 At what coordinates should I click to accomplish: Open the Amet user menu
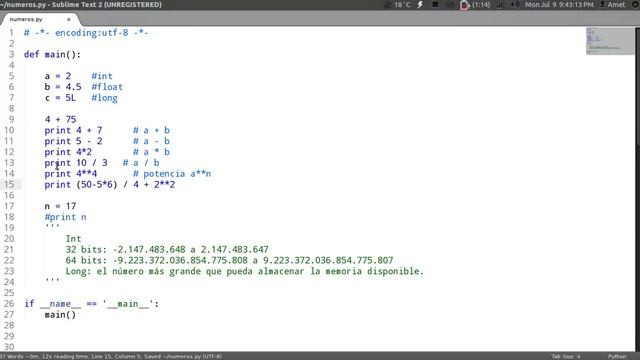[613, 4]
